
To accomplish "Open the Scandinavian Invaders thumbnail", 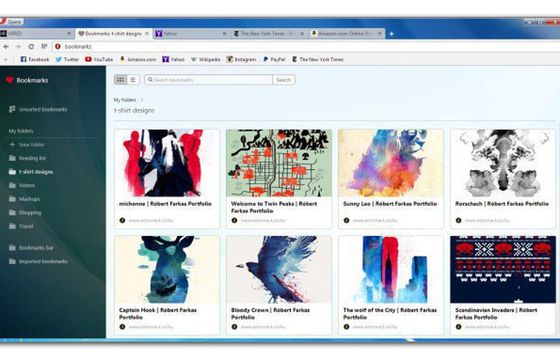I will click(503, 269).
